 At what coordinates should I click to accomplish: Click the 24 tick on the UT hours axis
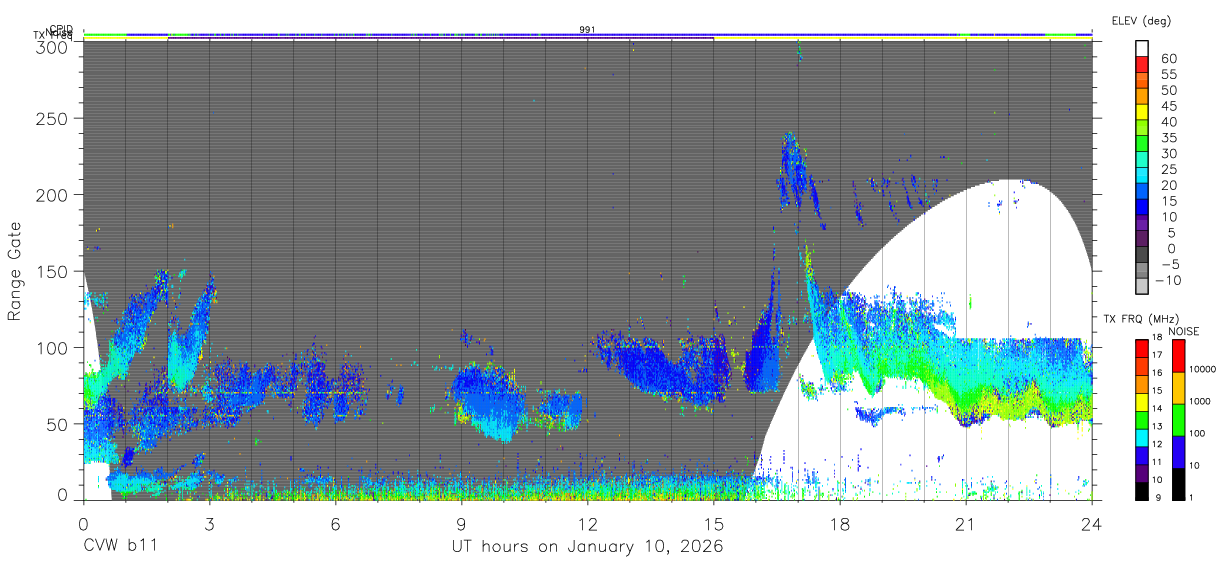click(1091, 523)
